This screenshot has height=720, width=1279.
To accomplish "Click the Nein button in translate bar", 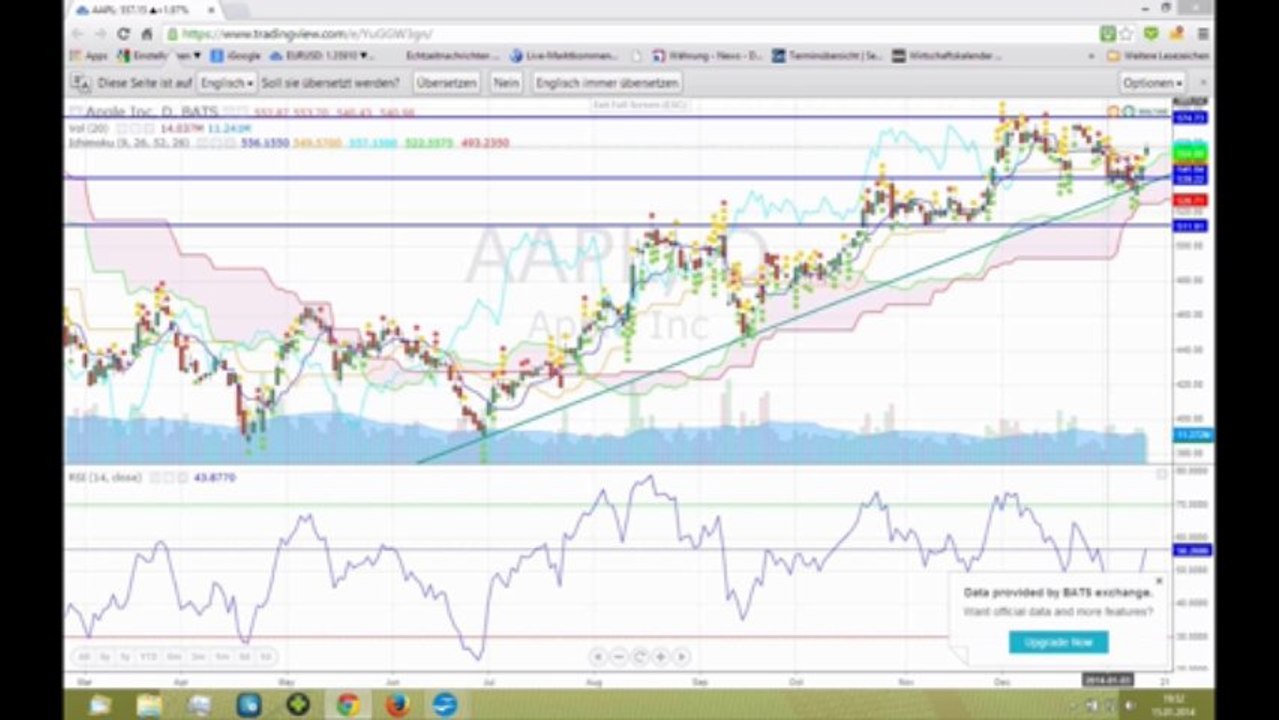I will (x=506, y=83).
